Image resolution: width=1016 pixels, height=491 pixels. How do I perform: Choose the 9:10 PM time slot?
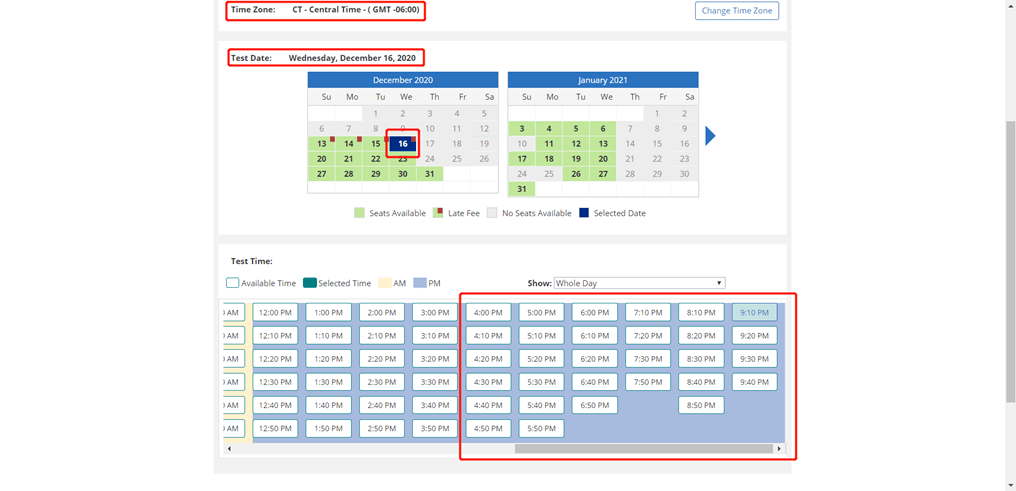(754, 312)
